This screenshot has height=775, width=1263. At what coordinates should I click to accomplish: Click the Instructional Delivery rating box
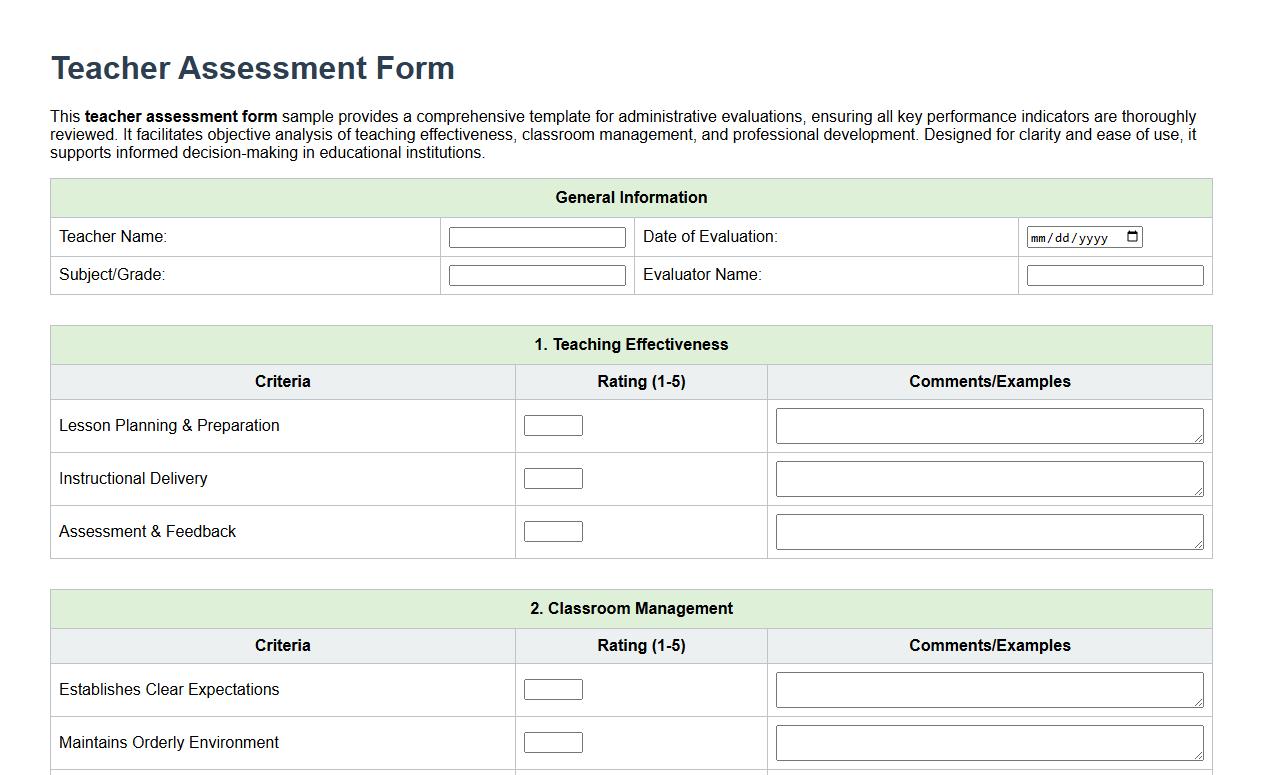(553, 477)
